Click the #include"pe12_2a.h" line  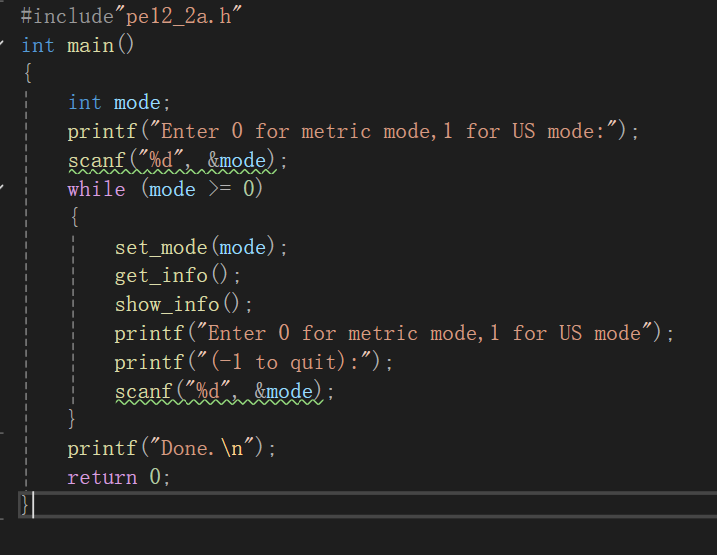click(x=131, y=16)
